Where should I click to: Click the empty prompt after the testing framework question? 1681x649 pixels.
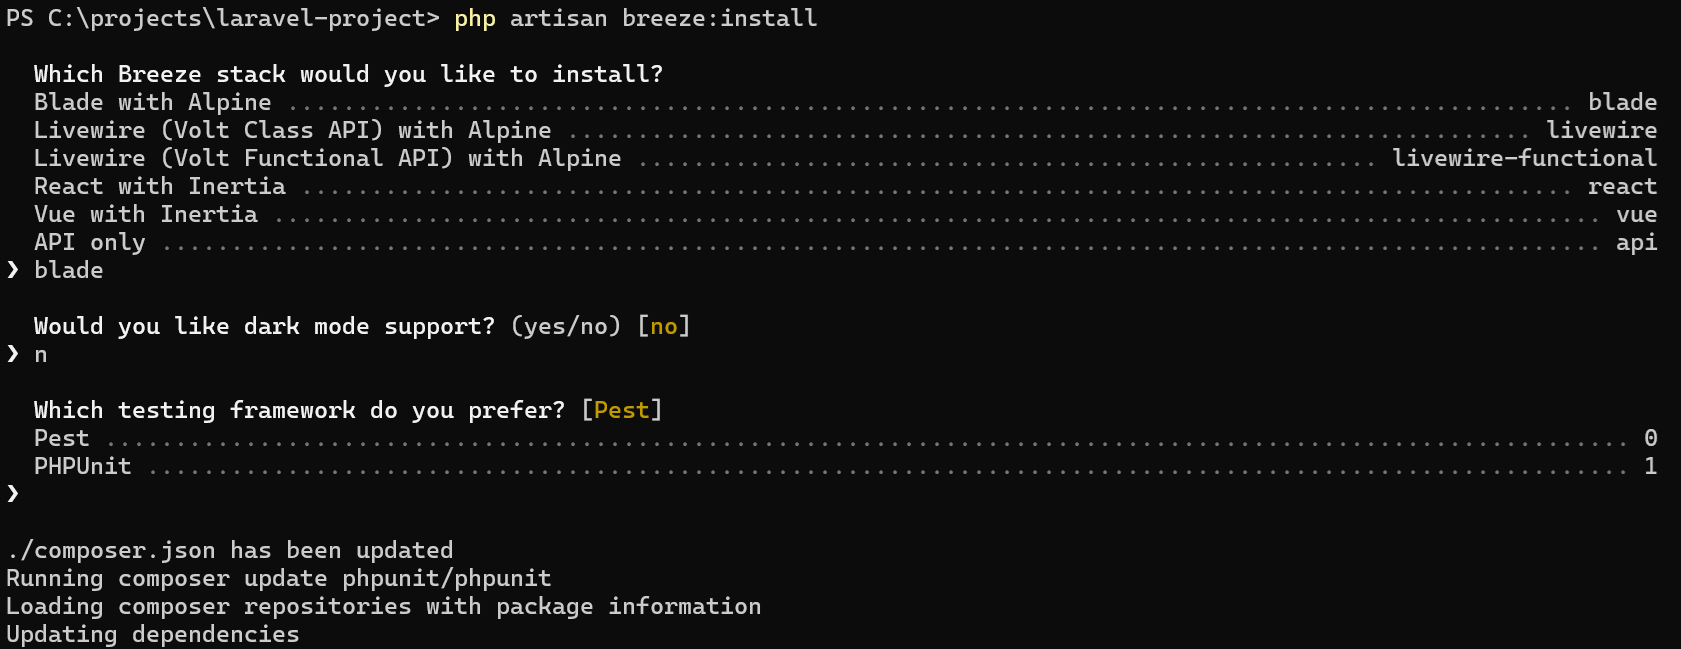(12, 493)
